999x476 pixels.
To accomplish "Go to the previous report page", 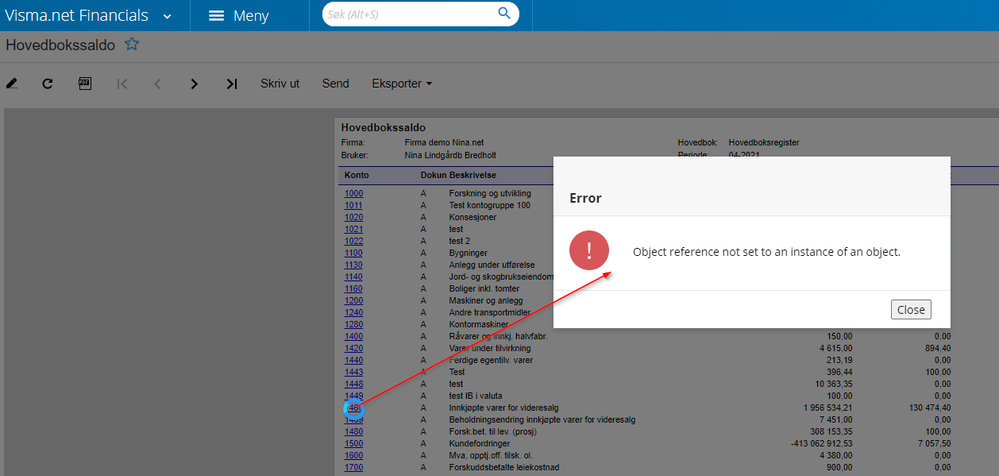I will (x=157, y=84).
